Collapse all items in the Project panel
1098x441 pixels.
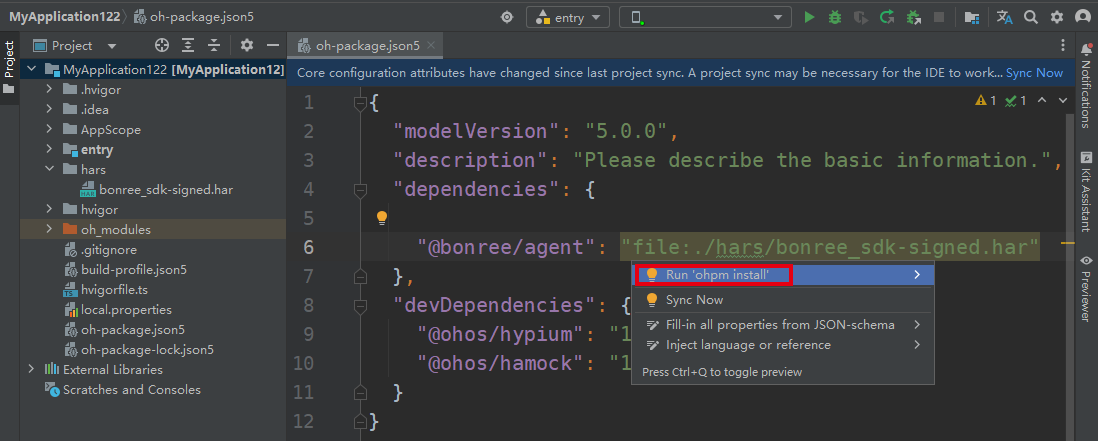pyautogui.click(x=213, y=46)
